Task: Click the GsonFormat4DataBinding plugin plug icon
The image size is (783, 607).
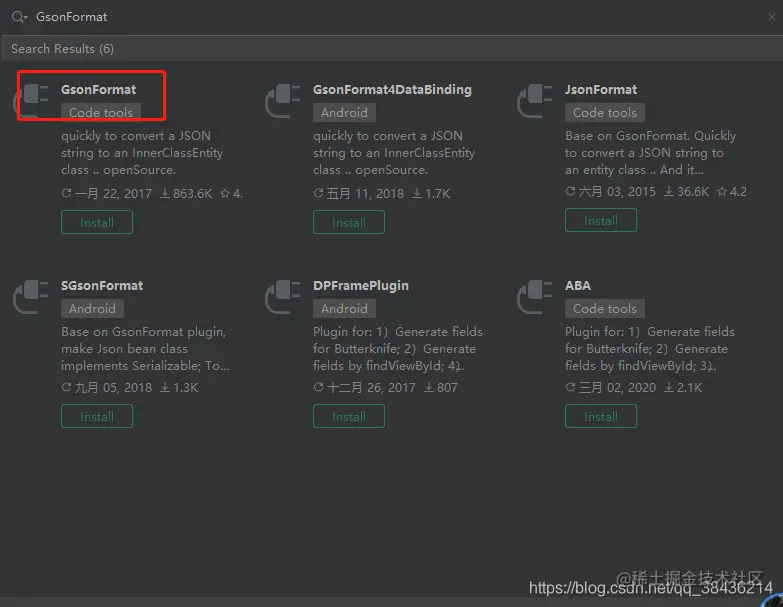Action: [283, 100]
